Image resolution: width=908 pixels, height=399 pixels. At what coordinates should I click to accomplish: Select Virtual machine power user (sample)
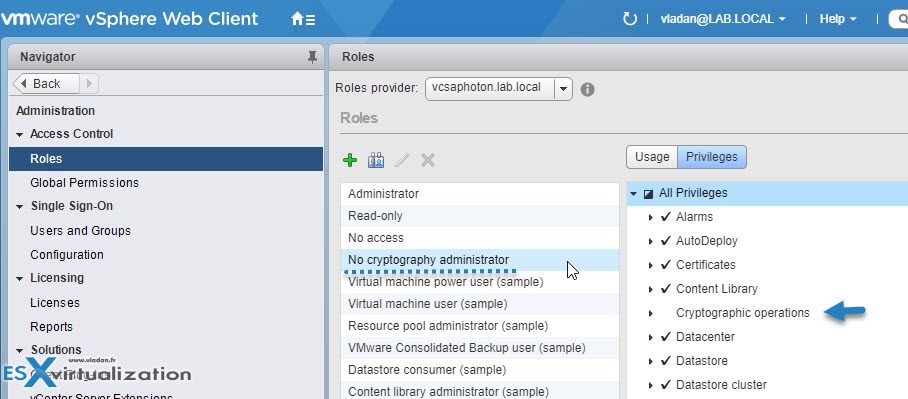(x=480, y=282)
